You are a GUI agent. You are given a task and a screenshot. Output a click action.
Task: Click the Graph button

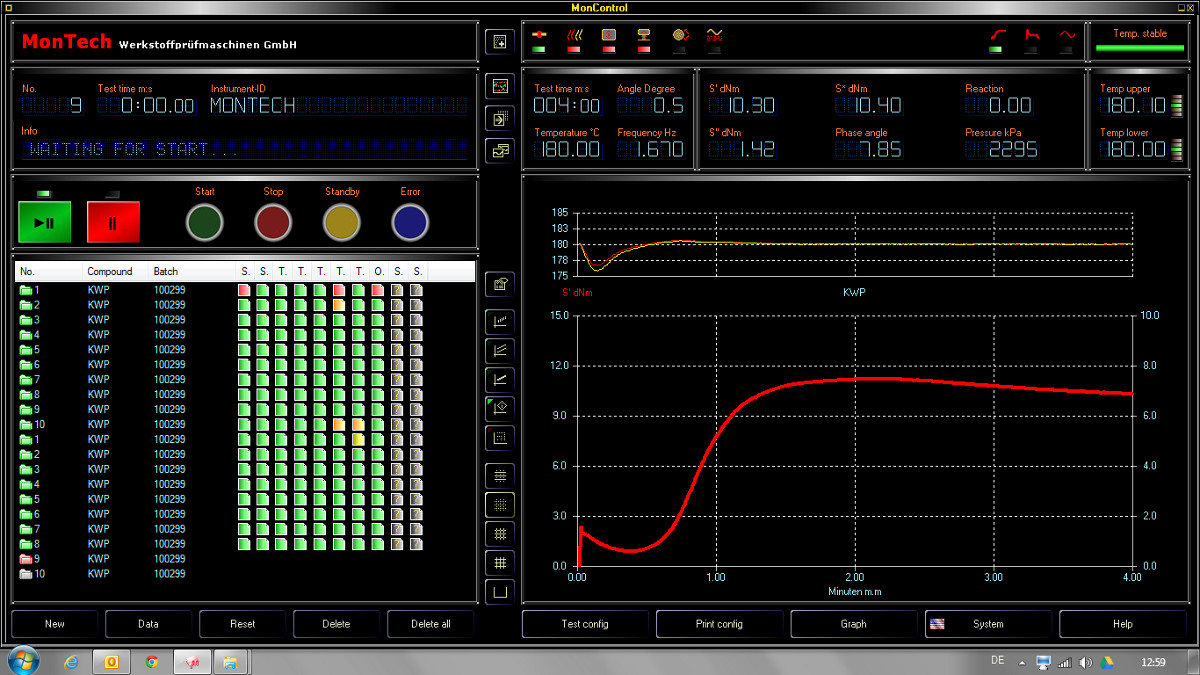pos(853,624)
